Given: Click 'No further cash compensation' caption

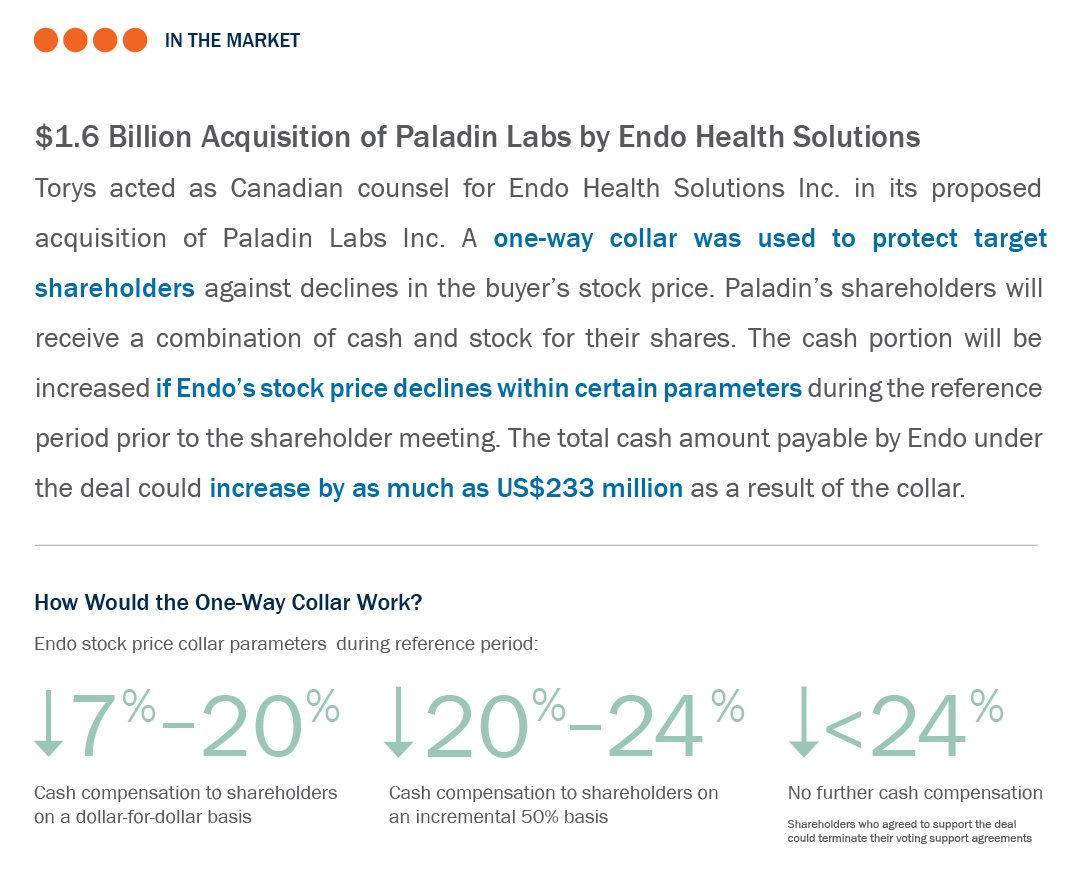Looking at the screenshot, I should point(915,793).
